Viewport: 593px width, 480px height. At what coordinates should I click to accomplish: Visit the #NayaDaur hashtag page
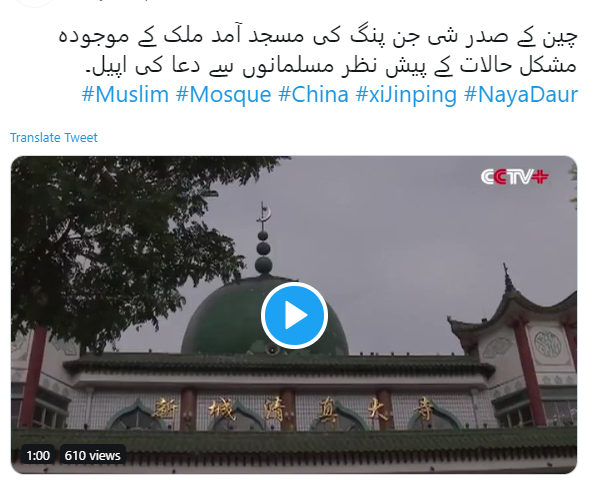click(x=521, y=95)
